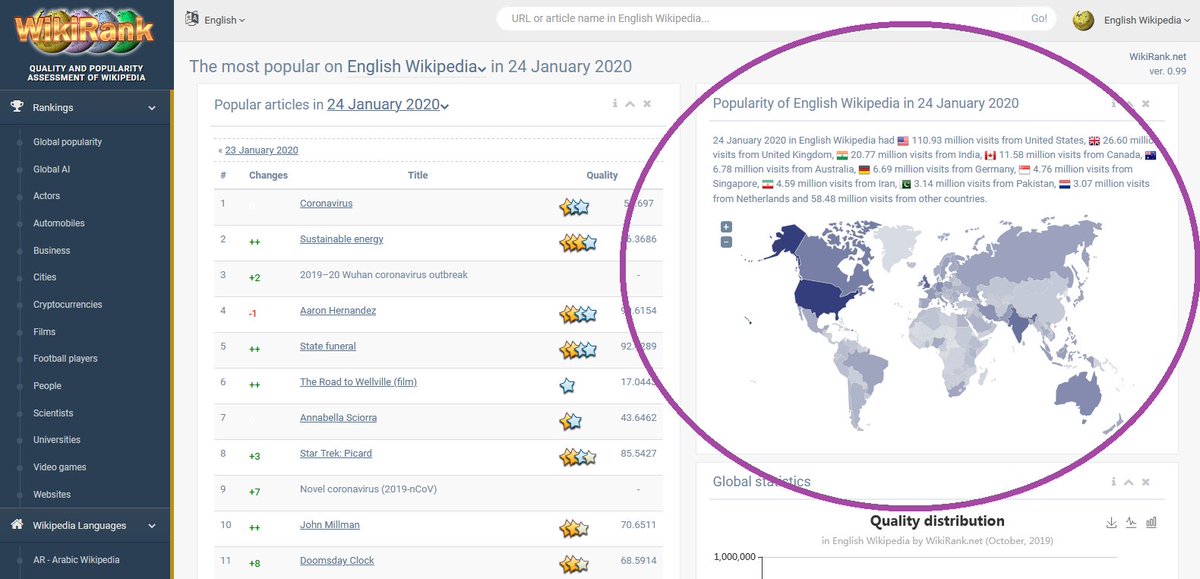
Task: Click the Canada flag icon
Action: tap(990, 155)
